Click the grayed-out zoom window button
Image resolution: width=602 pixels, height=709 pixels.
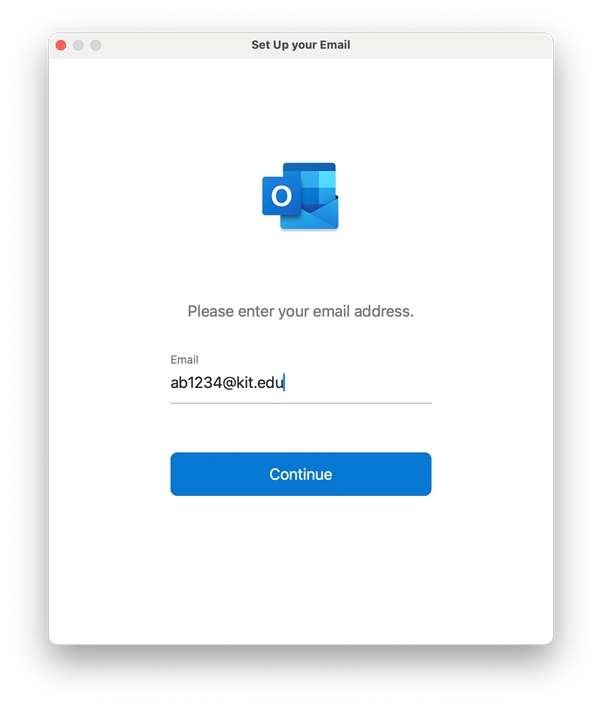click(x=95, y=45)
